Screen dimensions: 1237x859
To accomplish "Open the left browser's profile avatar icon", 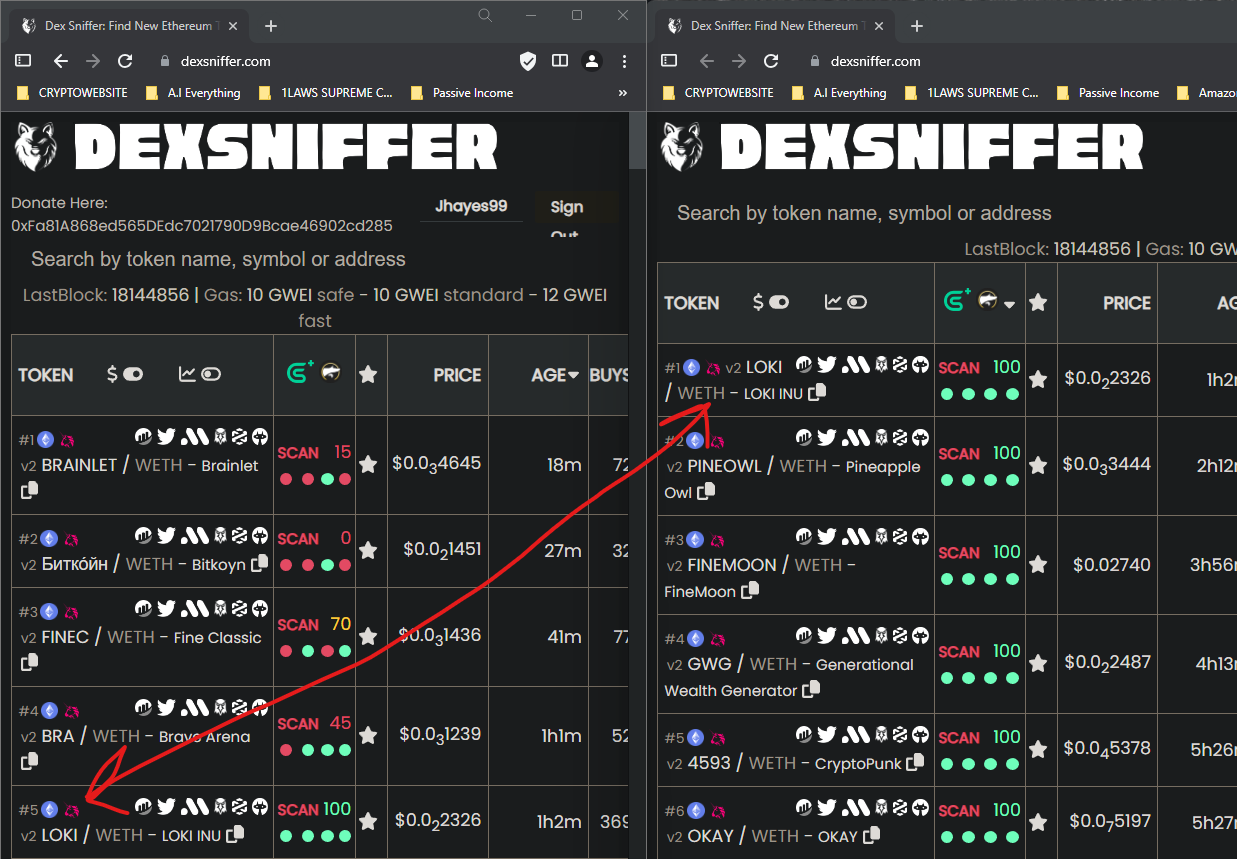I will [x=592, y=61].
